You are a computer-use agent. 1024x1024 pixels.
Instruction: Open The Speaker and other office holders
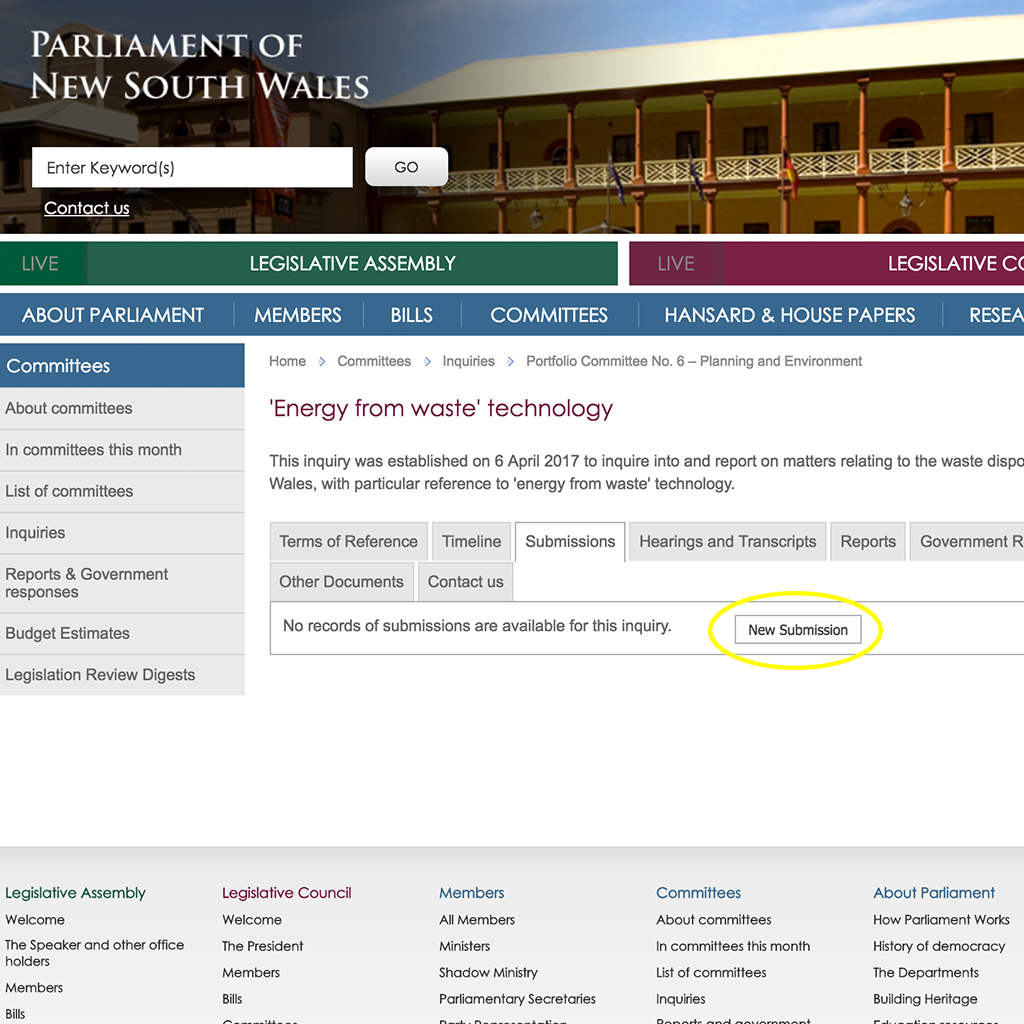pyautogui.click(x=95, y=953)
